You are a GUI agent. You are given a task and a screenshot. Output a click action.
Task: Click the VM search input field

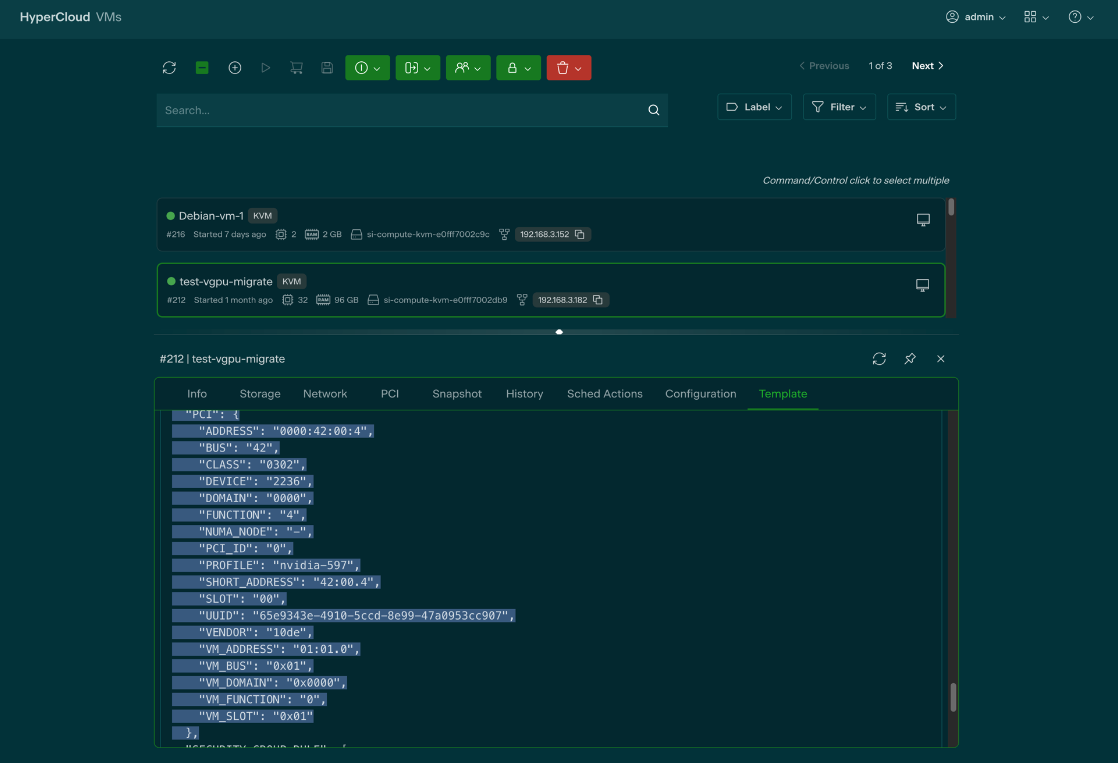[400, 111]
